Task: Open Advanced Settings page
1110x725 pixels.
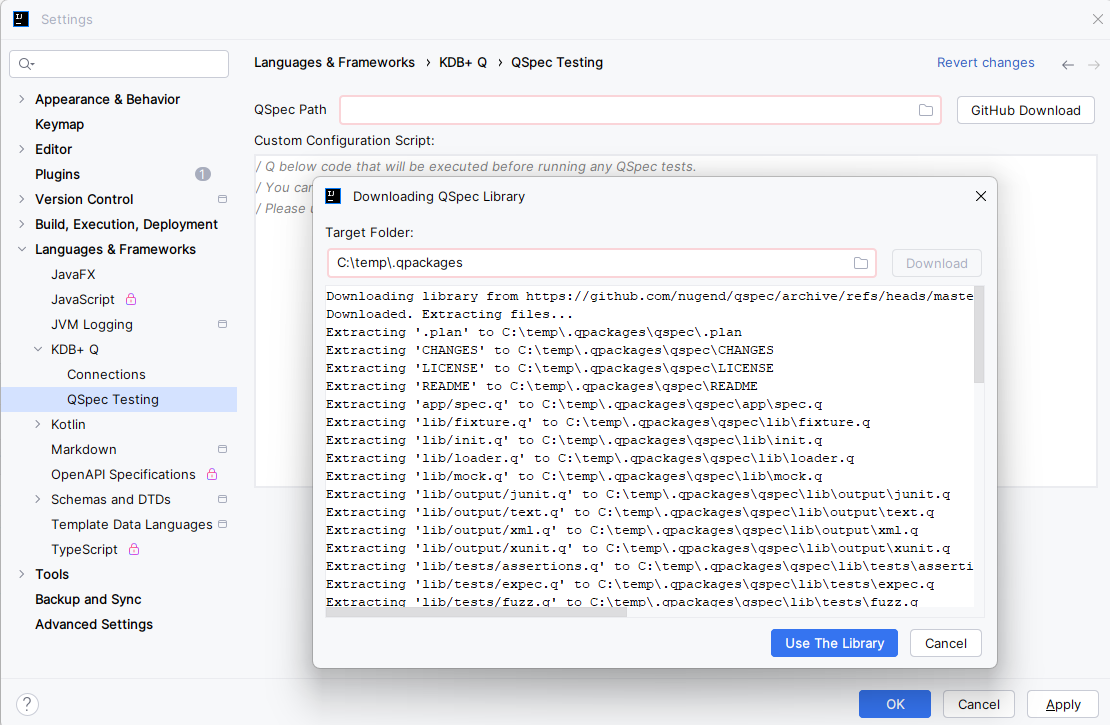Action: click(x=94, y=624)
